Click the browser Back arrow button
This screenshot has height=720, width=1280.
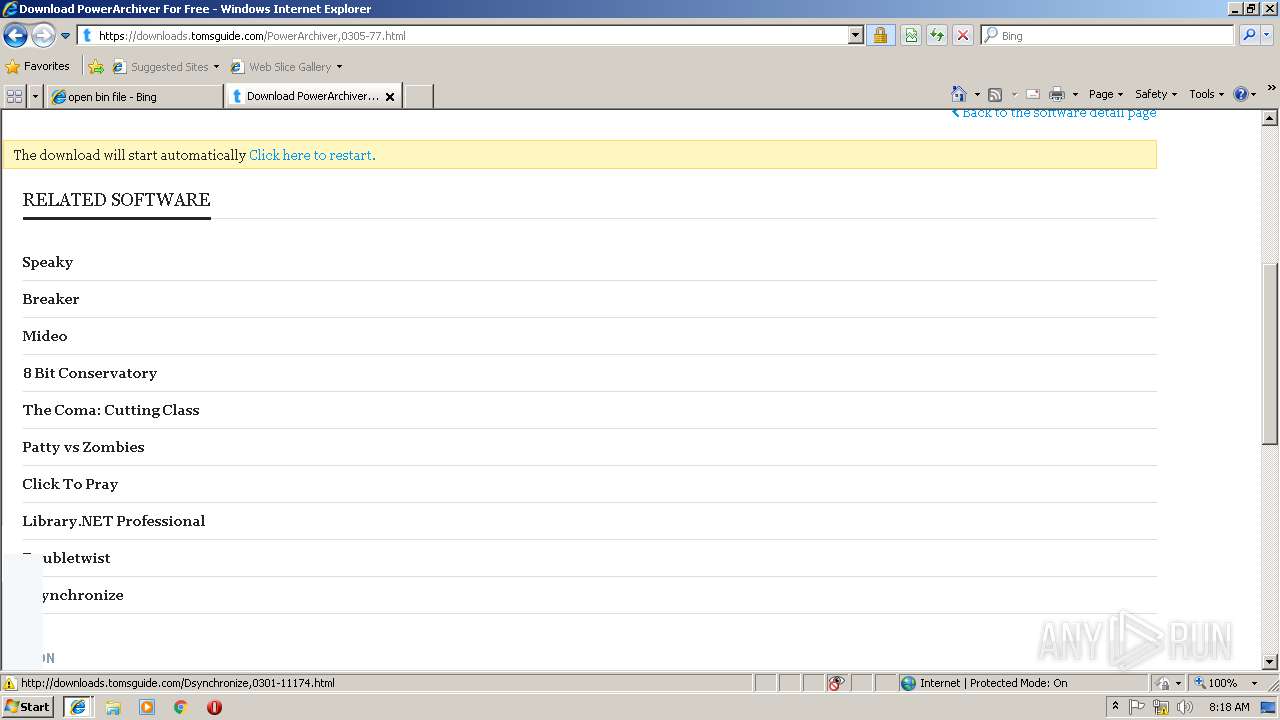click(x=15, y=36)
